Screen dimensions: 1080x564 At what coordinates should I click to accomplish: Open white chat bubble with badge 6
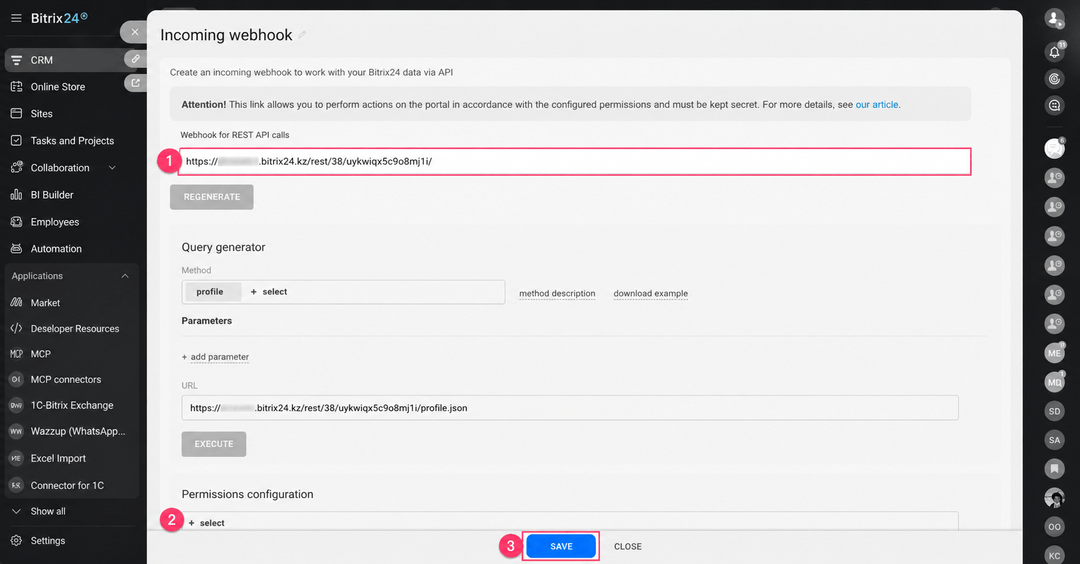pyautogui.click(x=1054, y=148)
